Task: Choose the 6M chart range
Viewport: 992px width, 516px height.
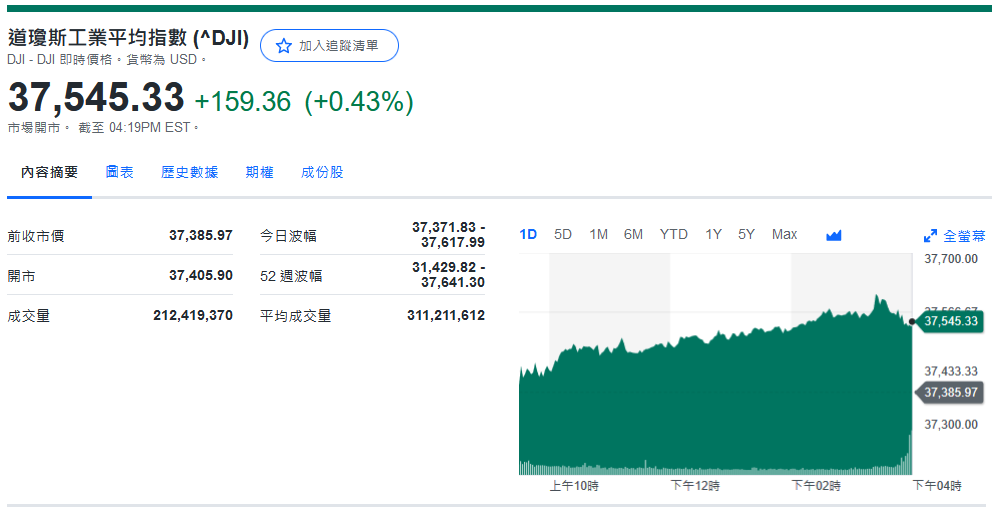Action: 633,234
